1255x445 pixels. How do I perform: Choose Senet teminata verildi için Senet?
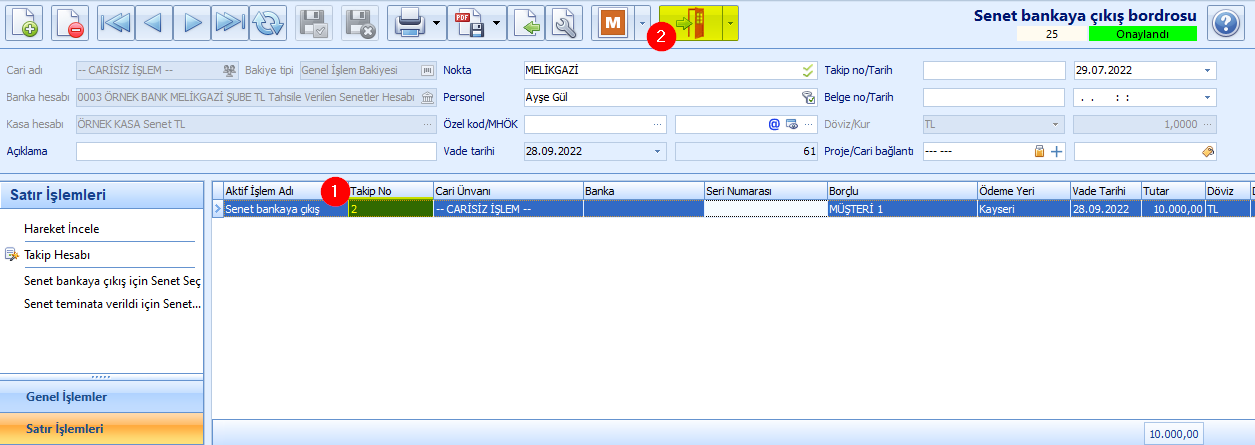113,303
